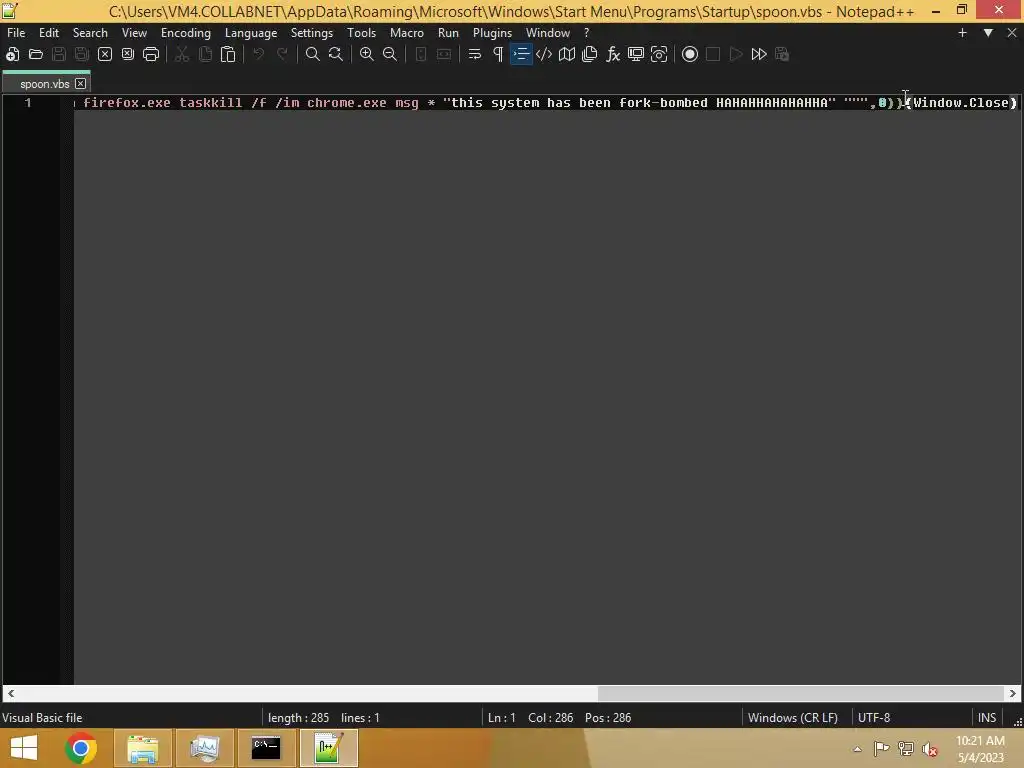
Task: Open the Encoding menu
Action: (186, 33)
